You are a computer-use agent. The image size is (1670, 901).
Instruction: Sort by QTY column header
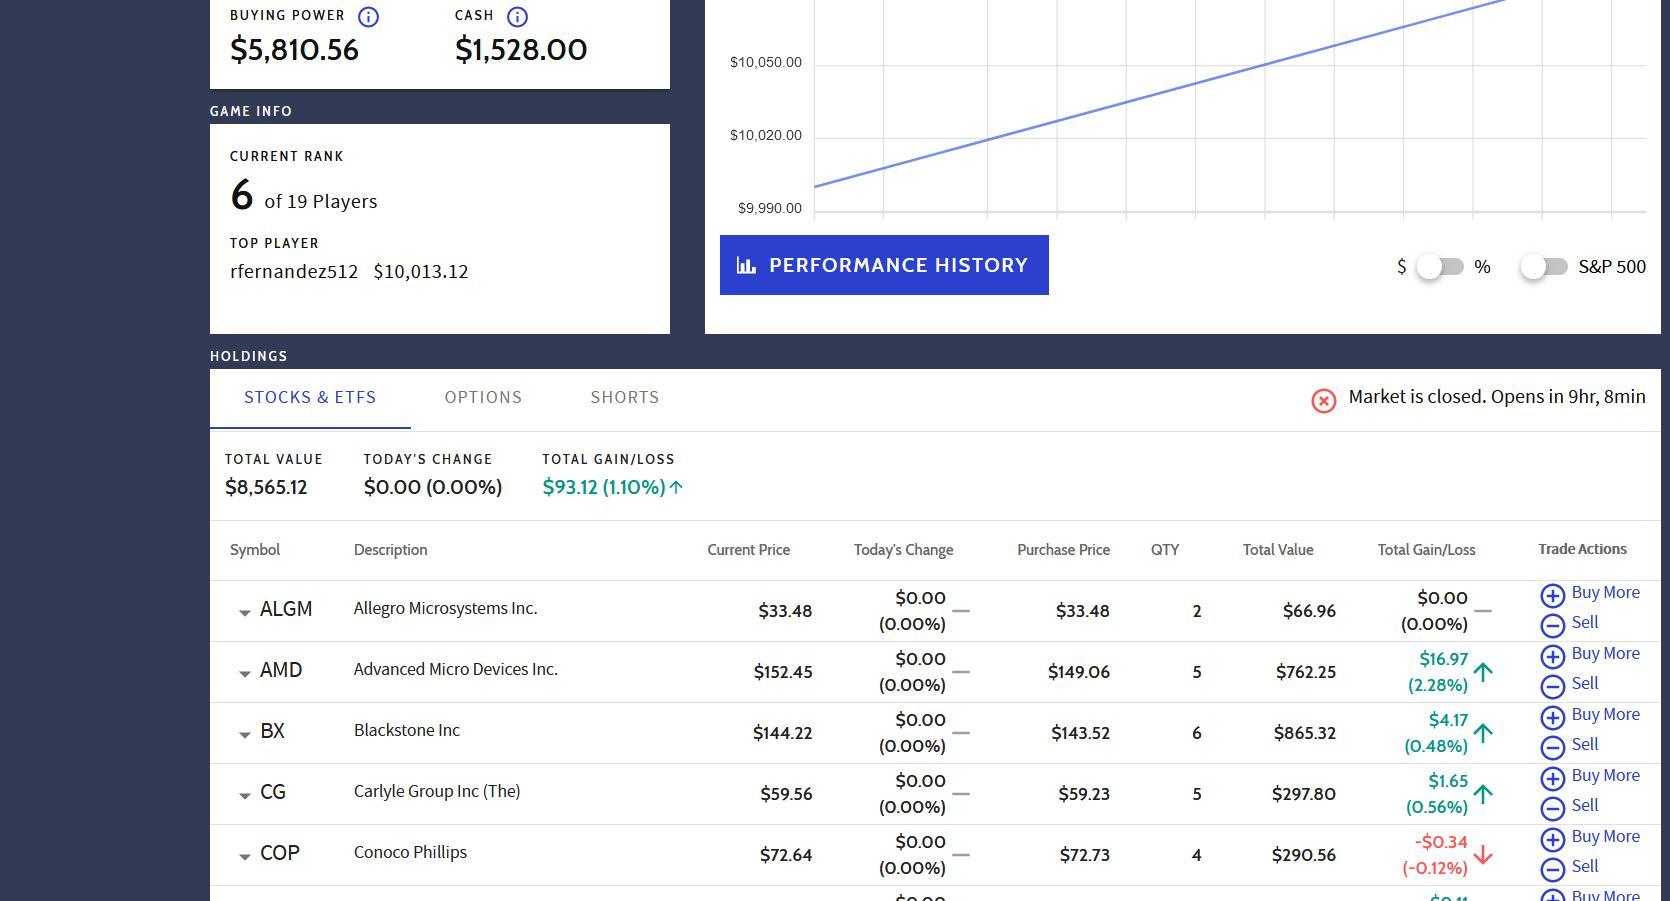click(x=1165, y=550)
